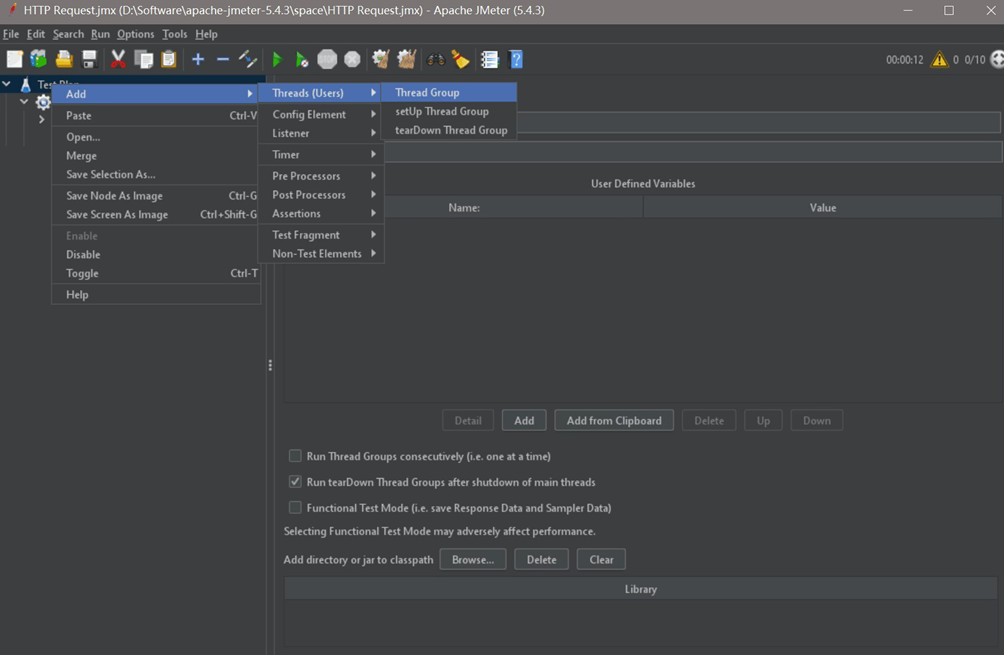Viewport: 1004px width, 655px height.
Task: Choose Save Node As Image entry
Action: (x=156, y=196)
